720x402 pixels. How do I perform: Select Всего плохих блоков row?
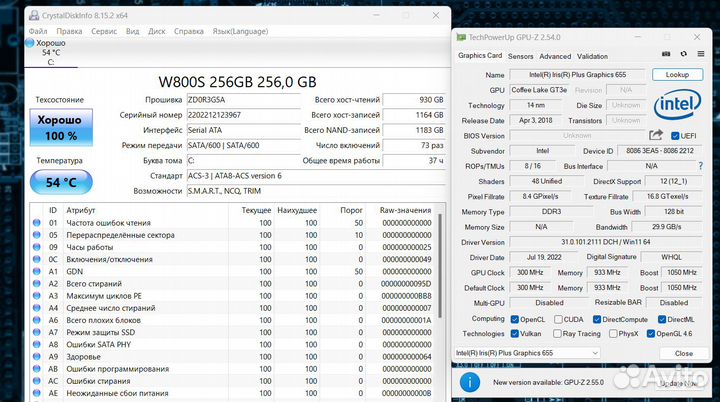[x=232, y=320]
